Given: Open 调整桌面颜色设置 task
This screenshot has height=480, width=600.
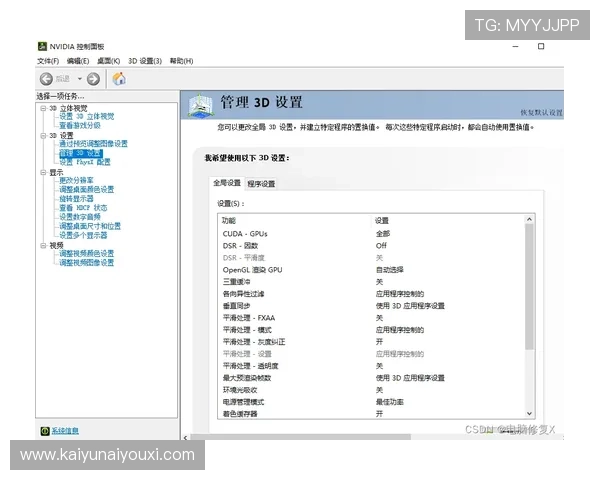Looking at the screenshot, I should [x=86, y=189].
